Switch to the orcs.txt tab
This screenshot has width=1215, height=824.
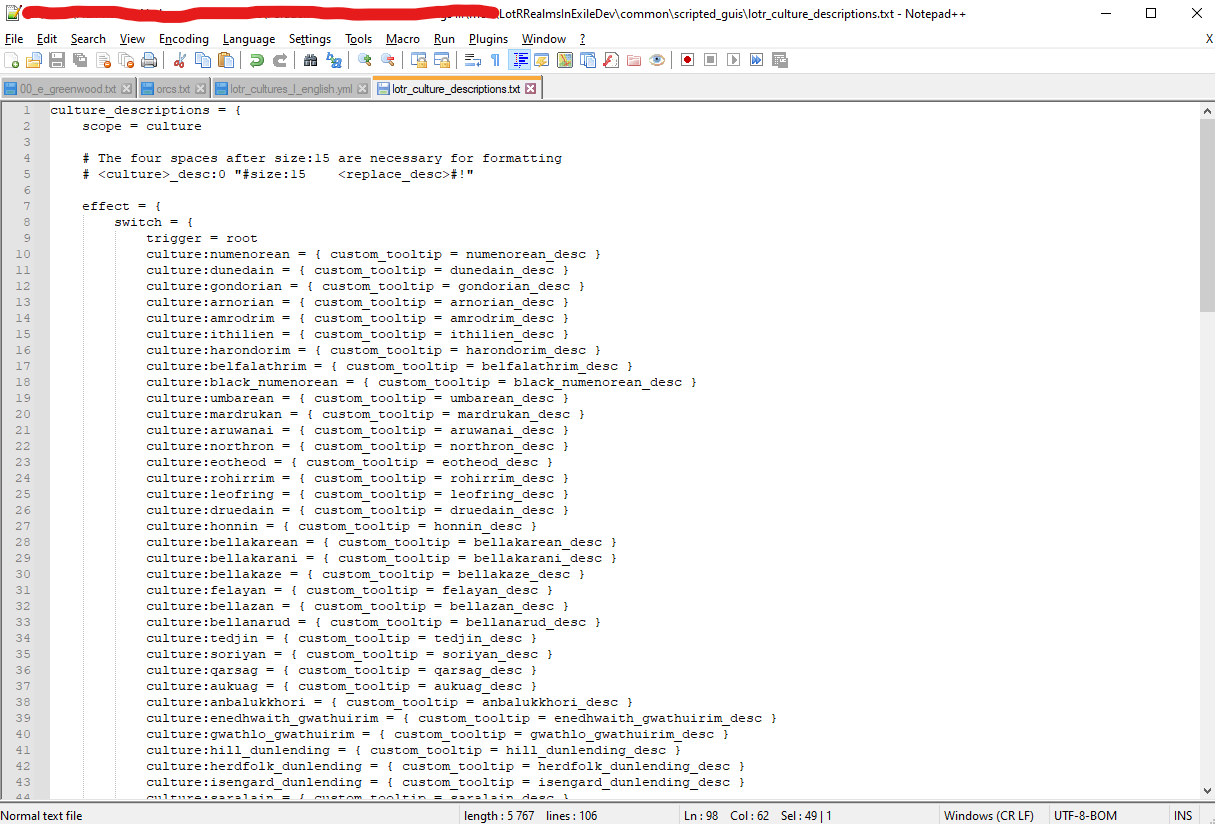tap(172, 89)
